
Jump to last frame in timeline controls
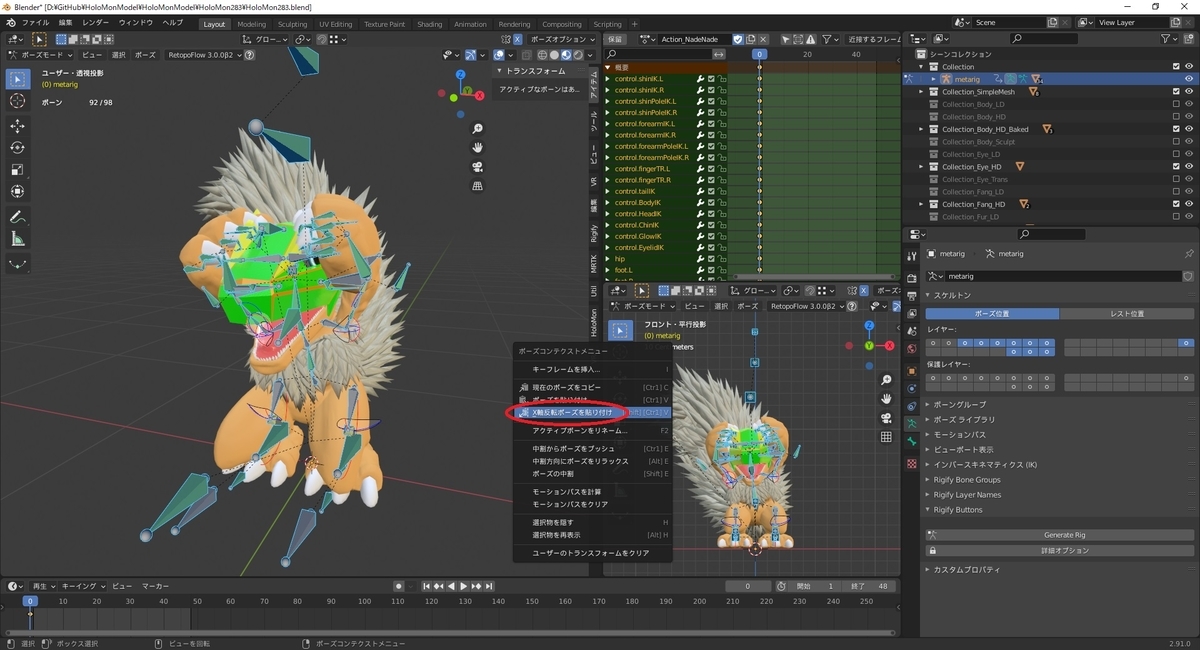[489, 586]
